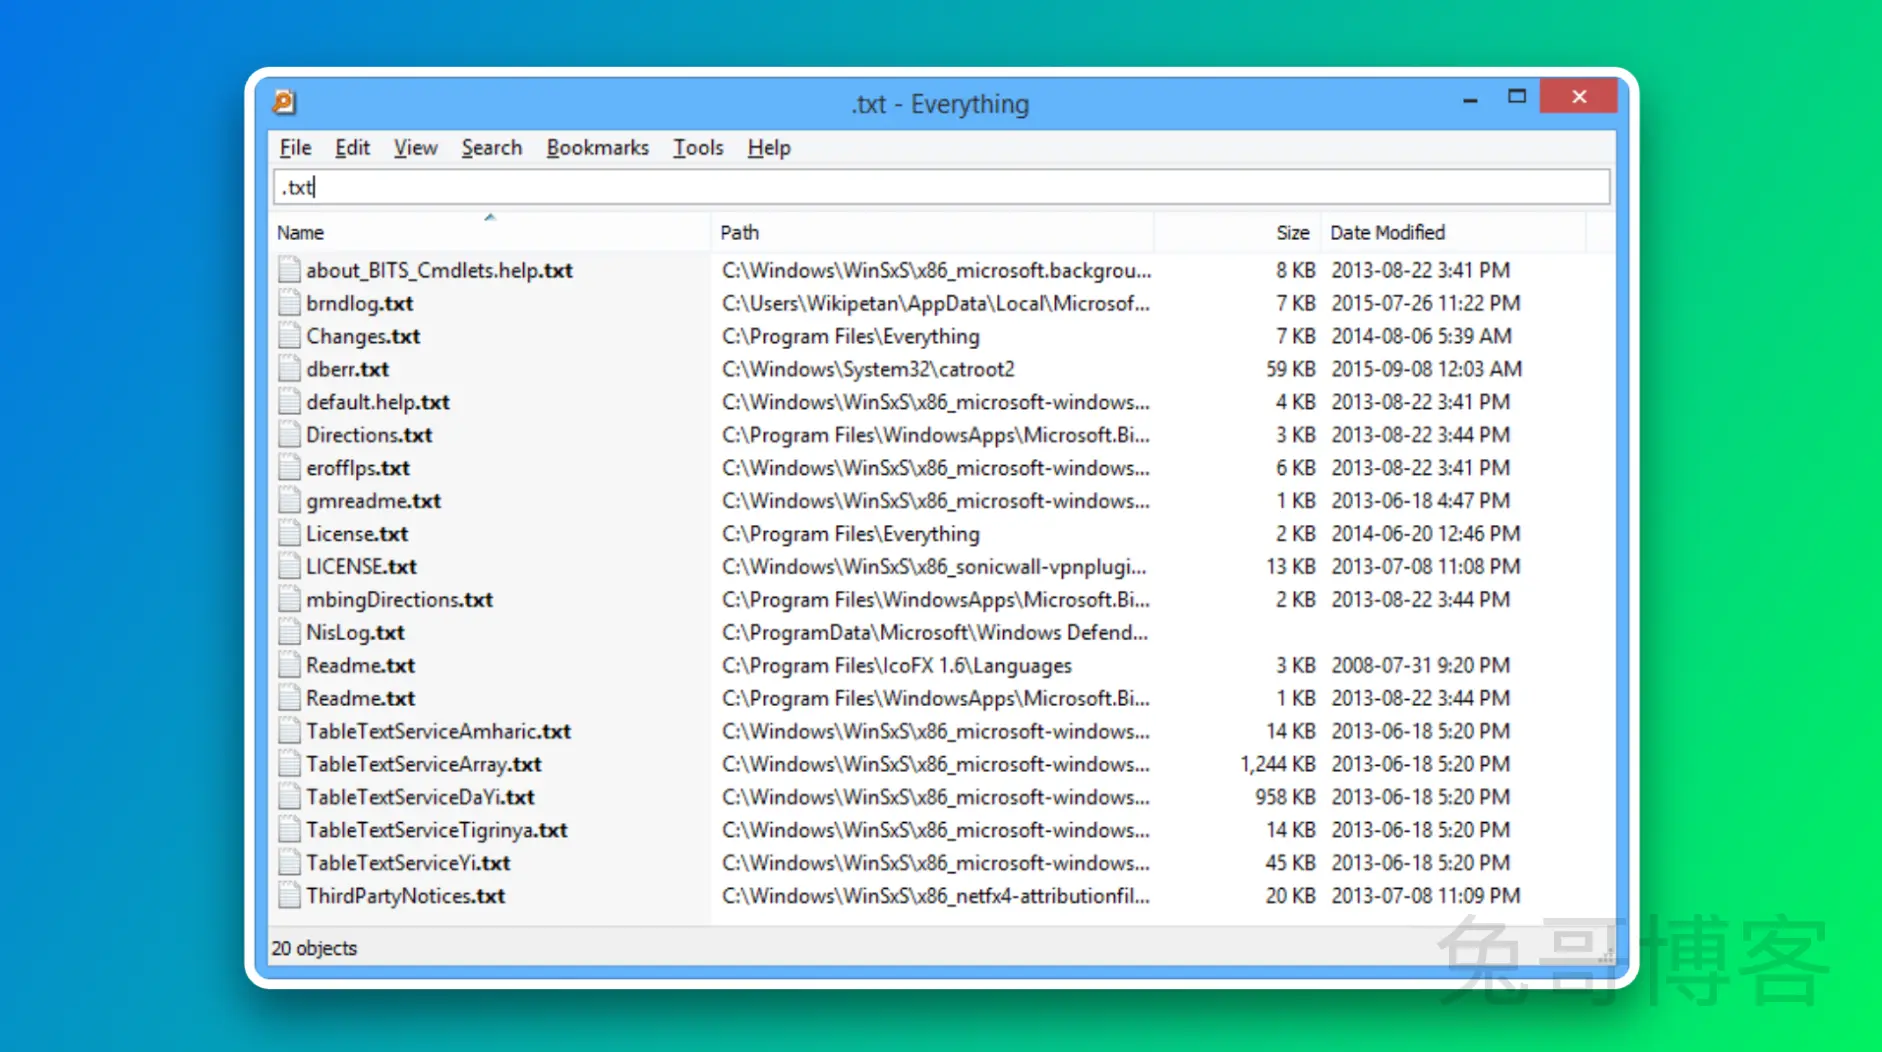The width and height of the screenshot is (1882, 1052).
Task: Open the Edit menu
Action: [x=352, y=148]
